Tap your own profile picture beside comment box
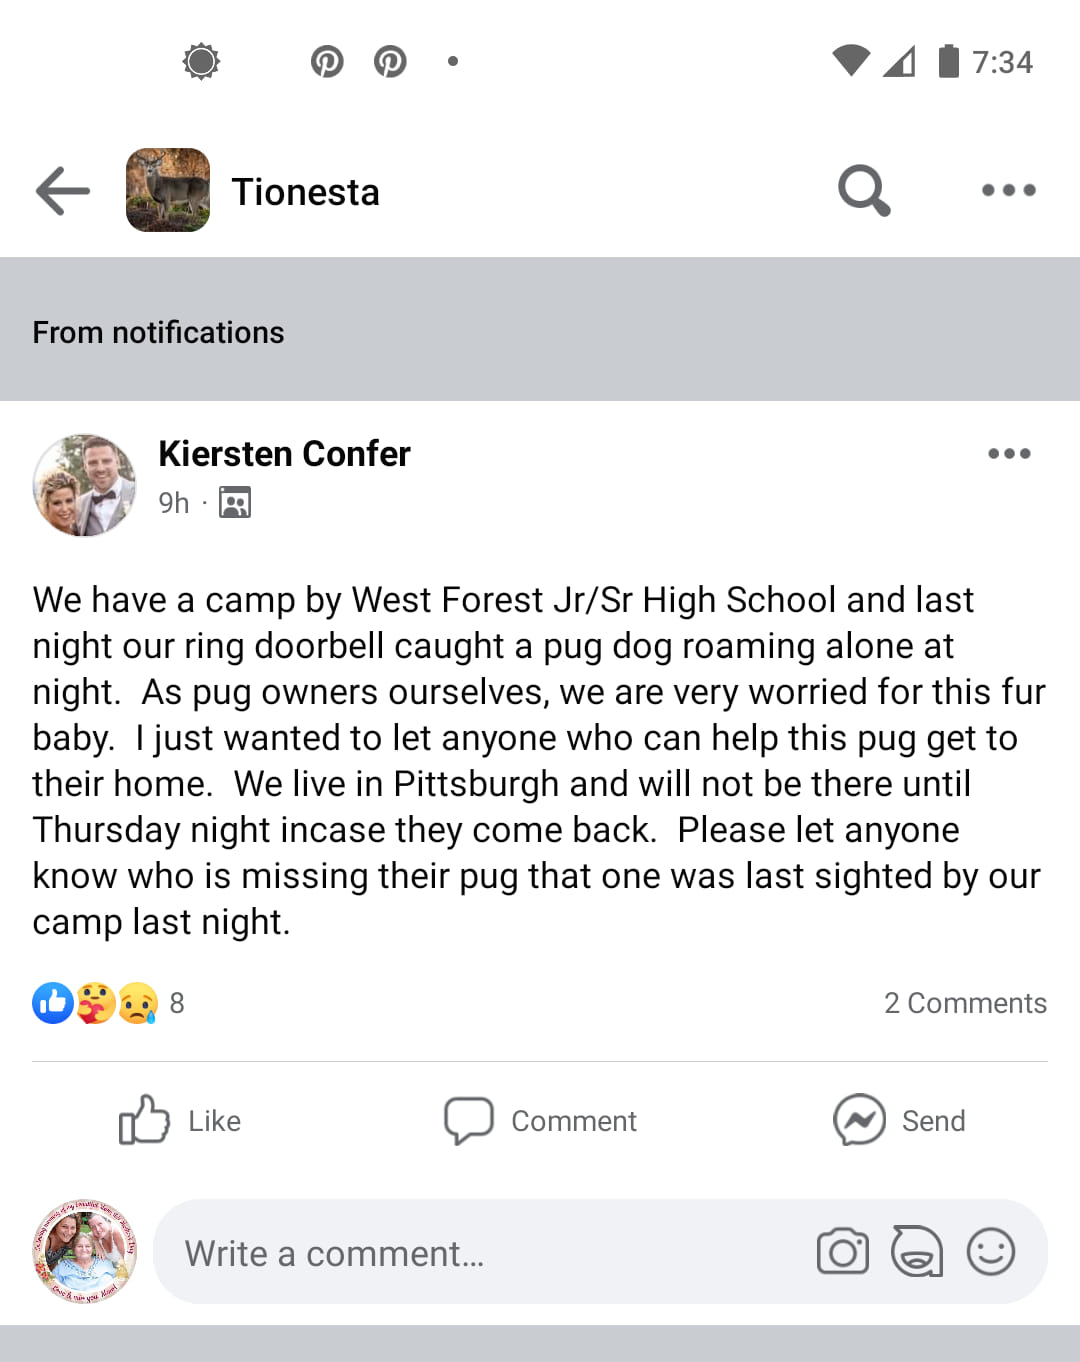The height and width of the screenshot is (1362, 1080). click(84, 1252)
